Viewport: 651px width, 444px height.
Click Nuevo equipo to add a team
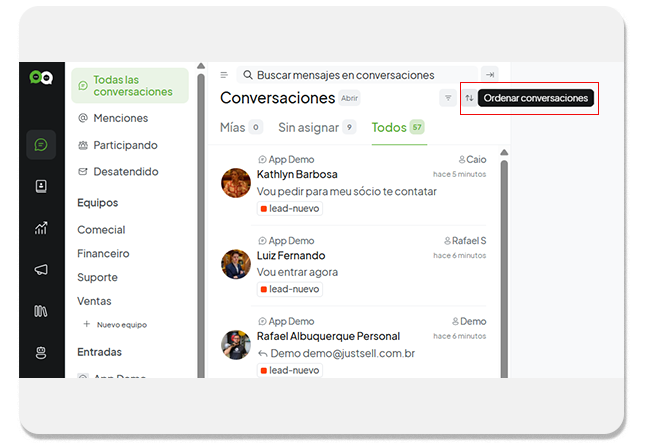pyautogui.click(x=120, y=325)
